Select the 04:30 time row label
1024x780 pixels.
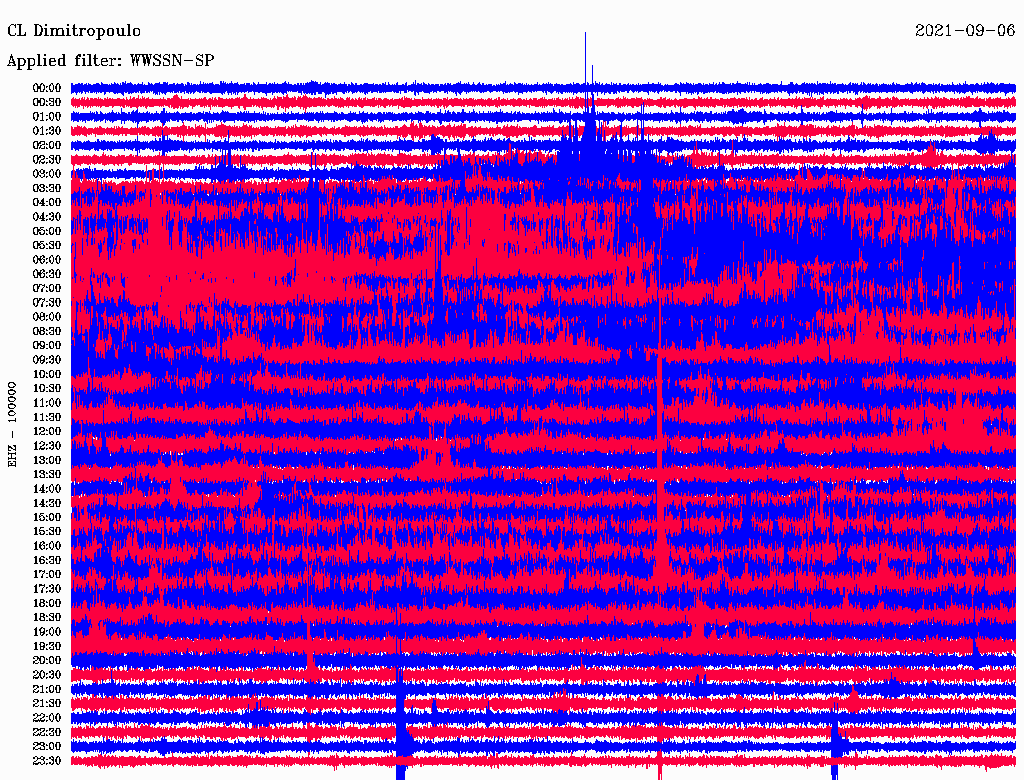47,217
